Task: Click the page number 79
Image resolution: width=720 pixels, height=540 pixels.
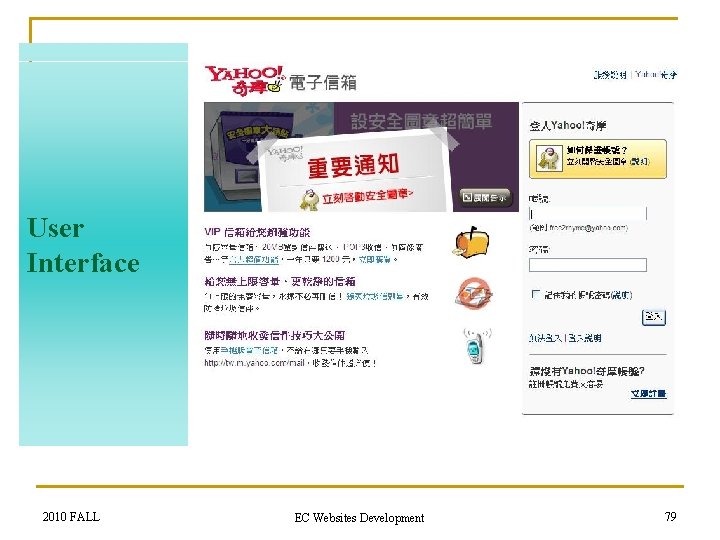Action: point(670,517)
